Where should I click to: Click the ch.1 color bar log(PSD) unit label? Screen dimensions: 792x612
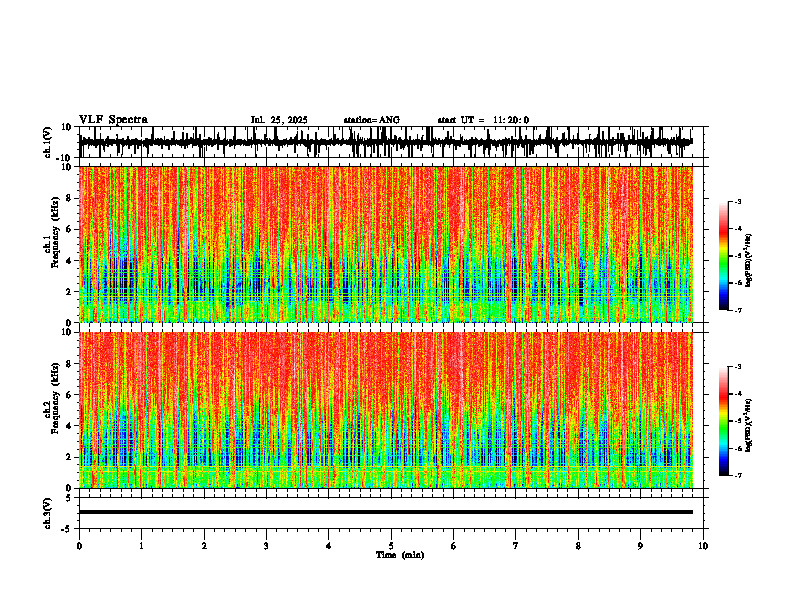749,260
